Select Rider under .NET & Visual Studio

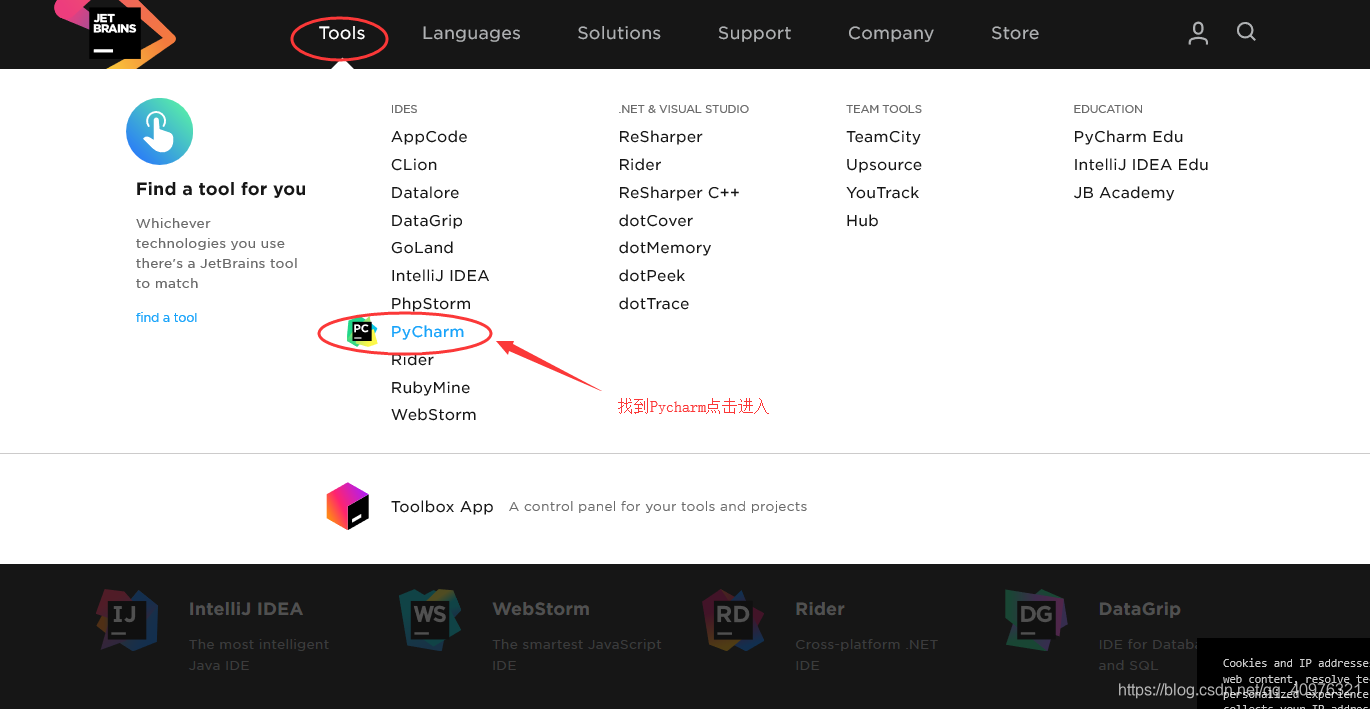(x=640, y=165)
